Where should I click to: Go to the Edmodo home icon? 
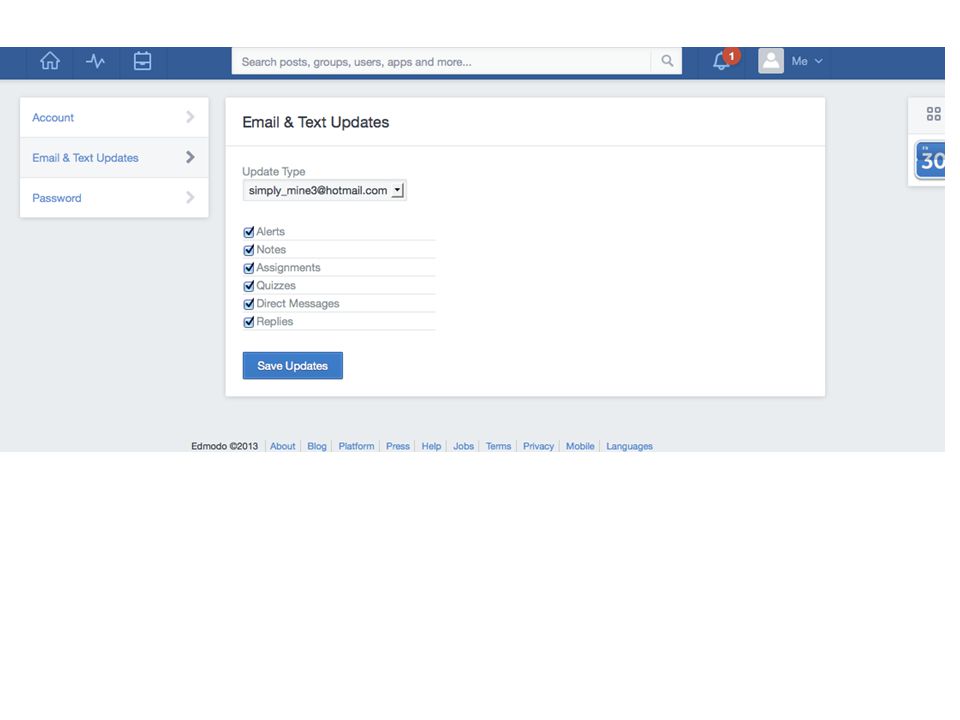click(50, 61)
